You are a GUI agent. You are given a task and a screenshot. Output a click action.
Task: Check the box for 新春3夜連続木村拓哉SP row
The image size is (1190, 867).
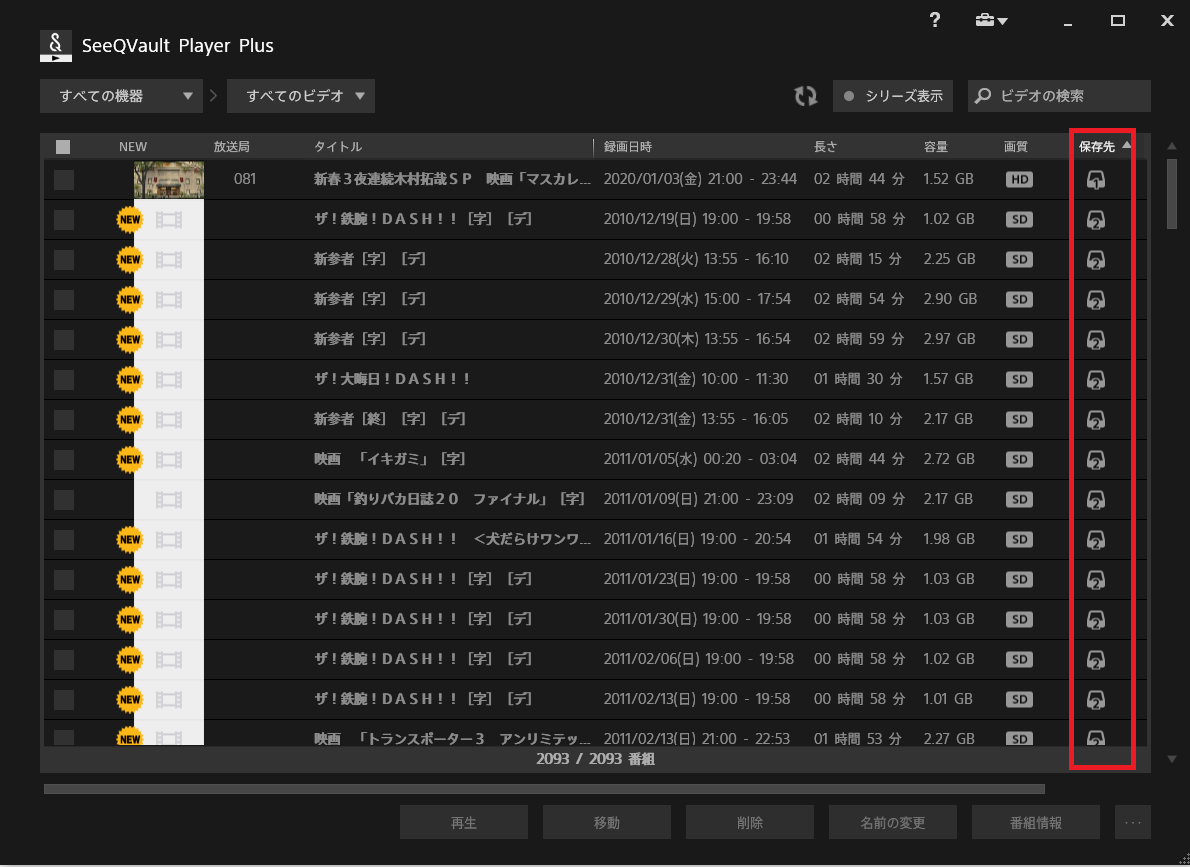pos(64,180)
